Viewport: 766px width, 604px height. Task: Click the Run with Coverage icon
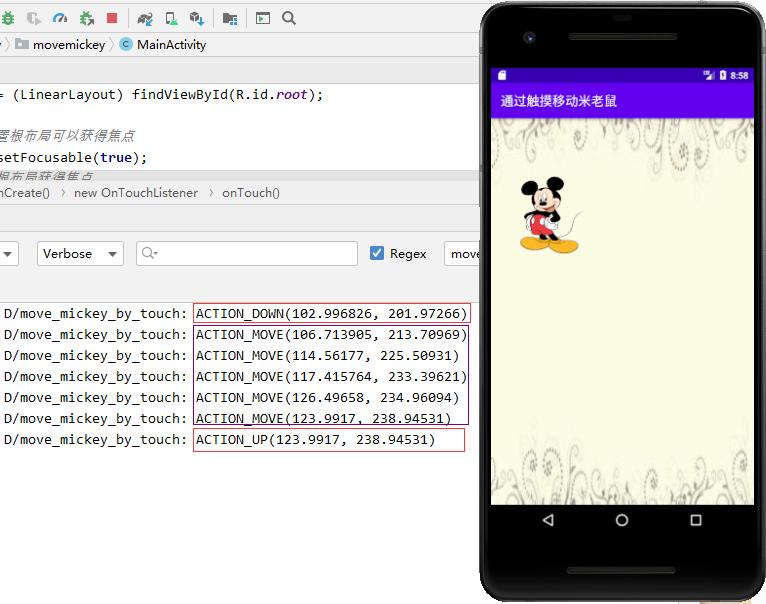34,19
